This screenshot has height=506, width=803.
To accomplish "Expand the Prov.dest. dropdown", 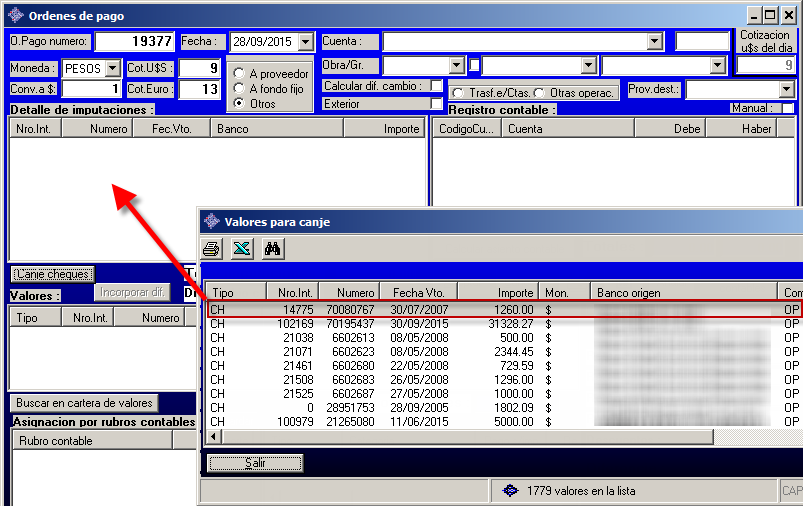I will 785,90.
